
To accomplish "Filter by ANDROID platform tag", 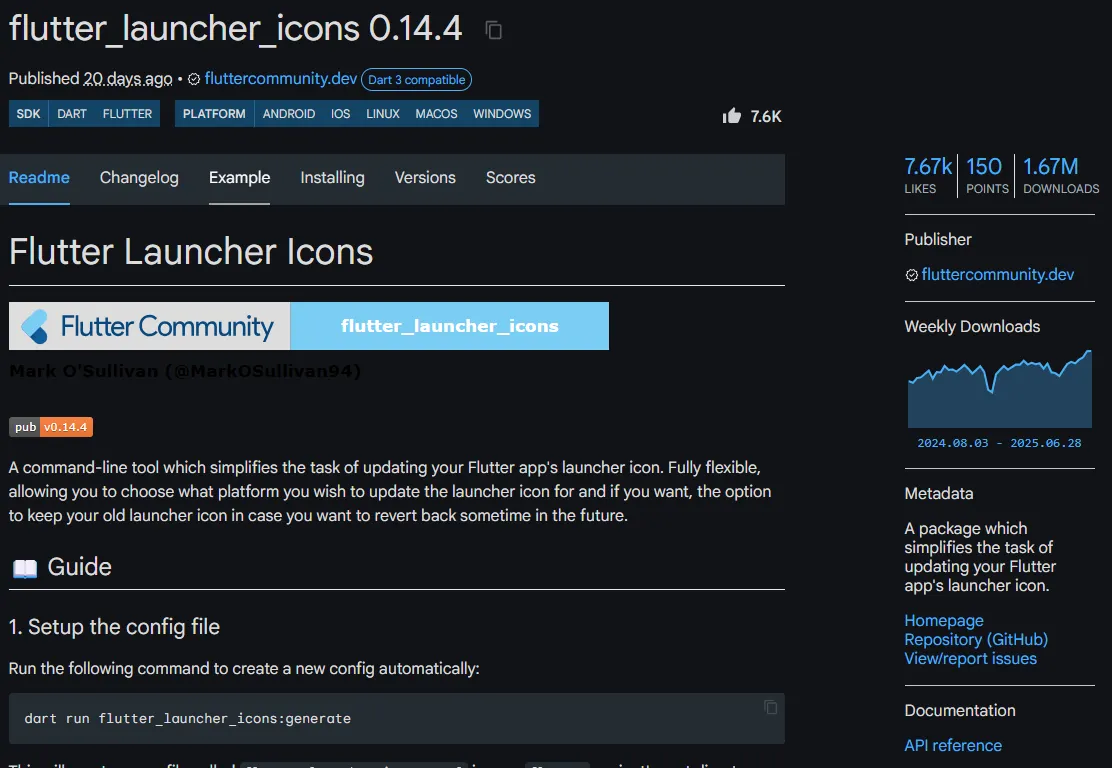I will [289, 113].
